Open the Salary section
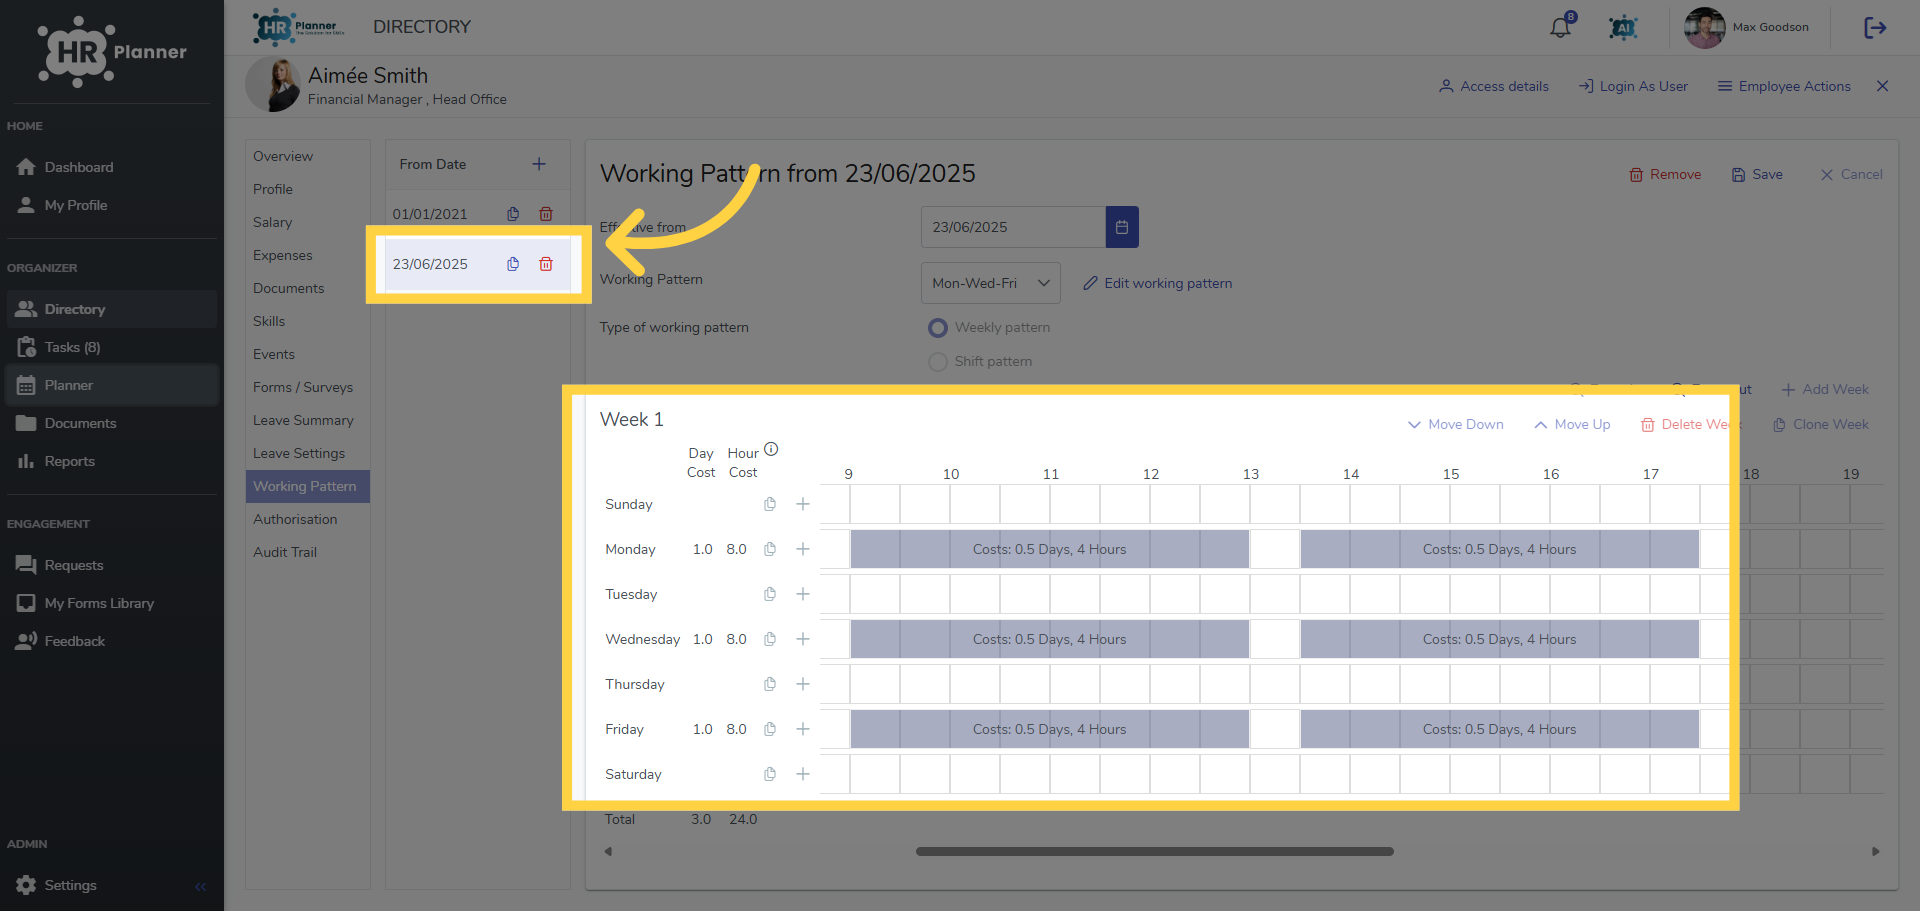 coord(273,222)
